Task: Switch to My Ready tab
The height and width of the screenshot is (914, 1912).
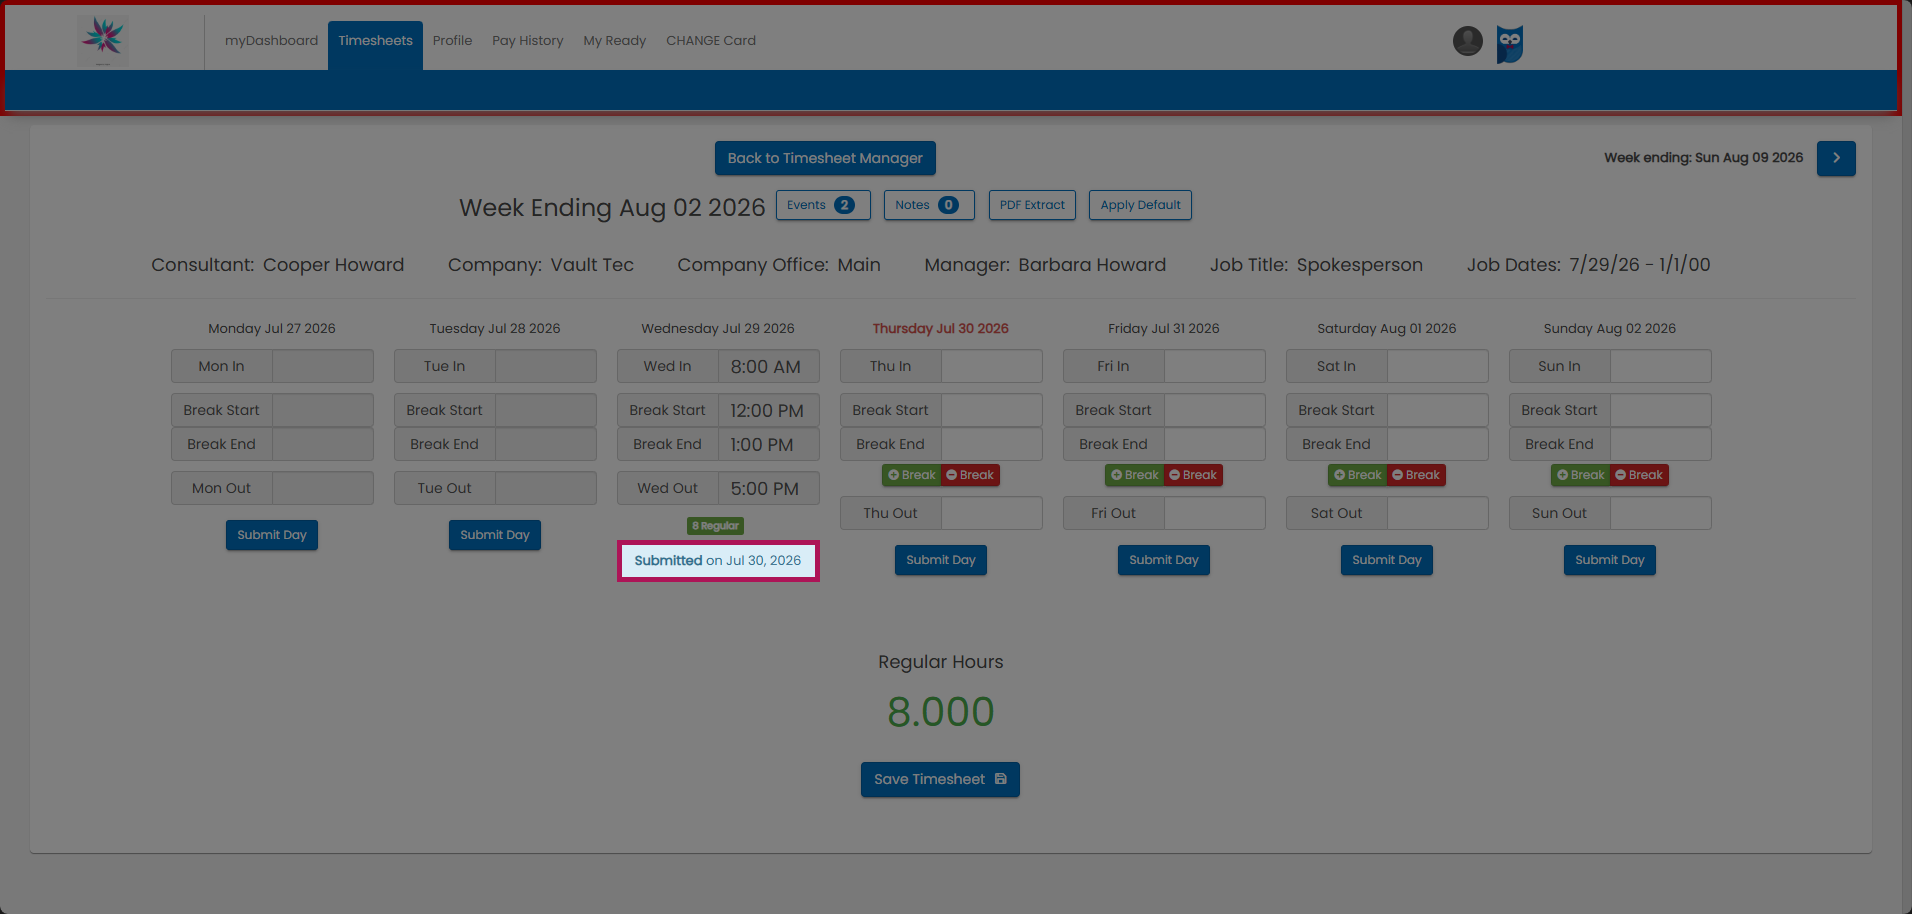Action: point(615,41)
